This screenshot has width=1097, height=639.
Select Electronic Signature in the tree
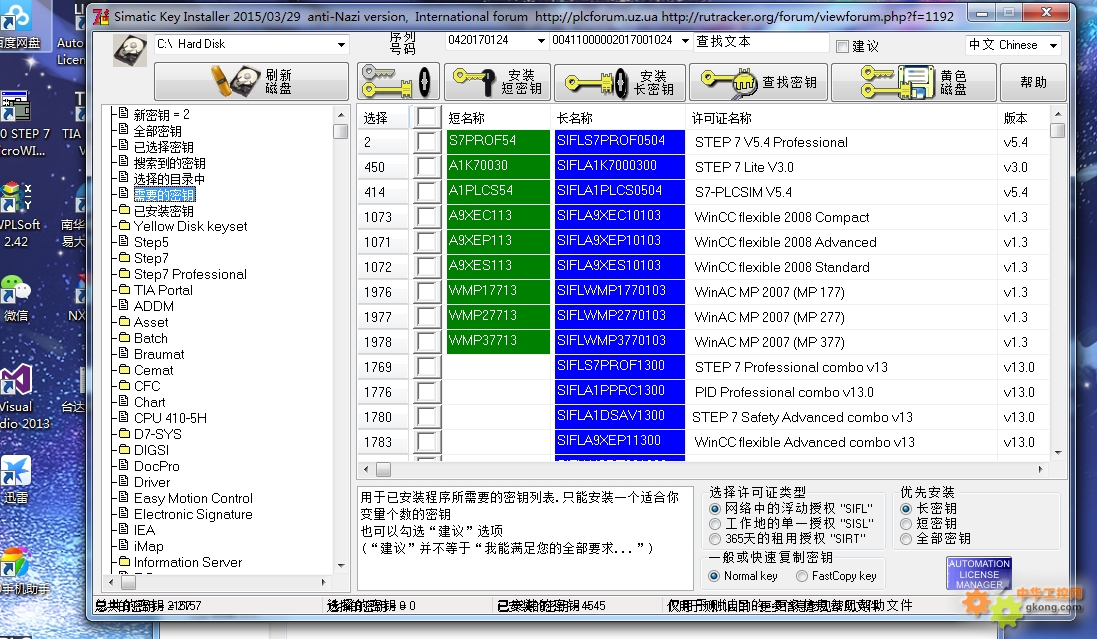point(193,514)
